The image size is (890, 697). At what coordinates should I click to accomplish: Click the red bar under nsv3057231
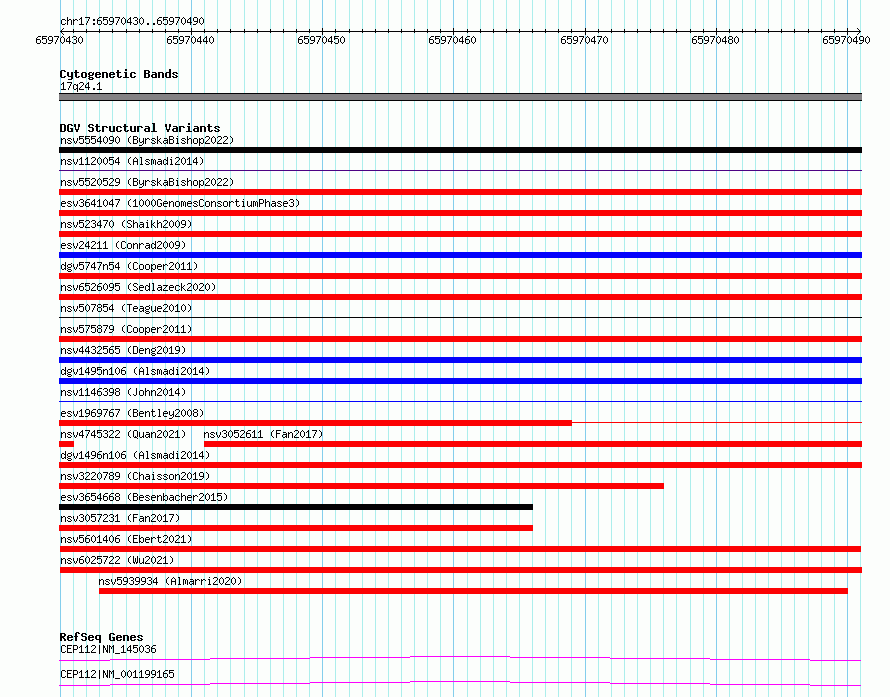[x=296, y=528]
